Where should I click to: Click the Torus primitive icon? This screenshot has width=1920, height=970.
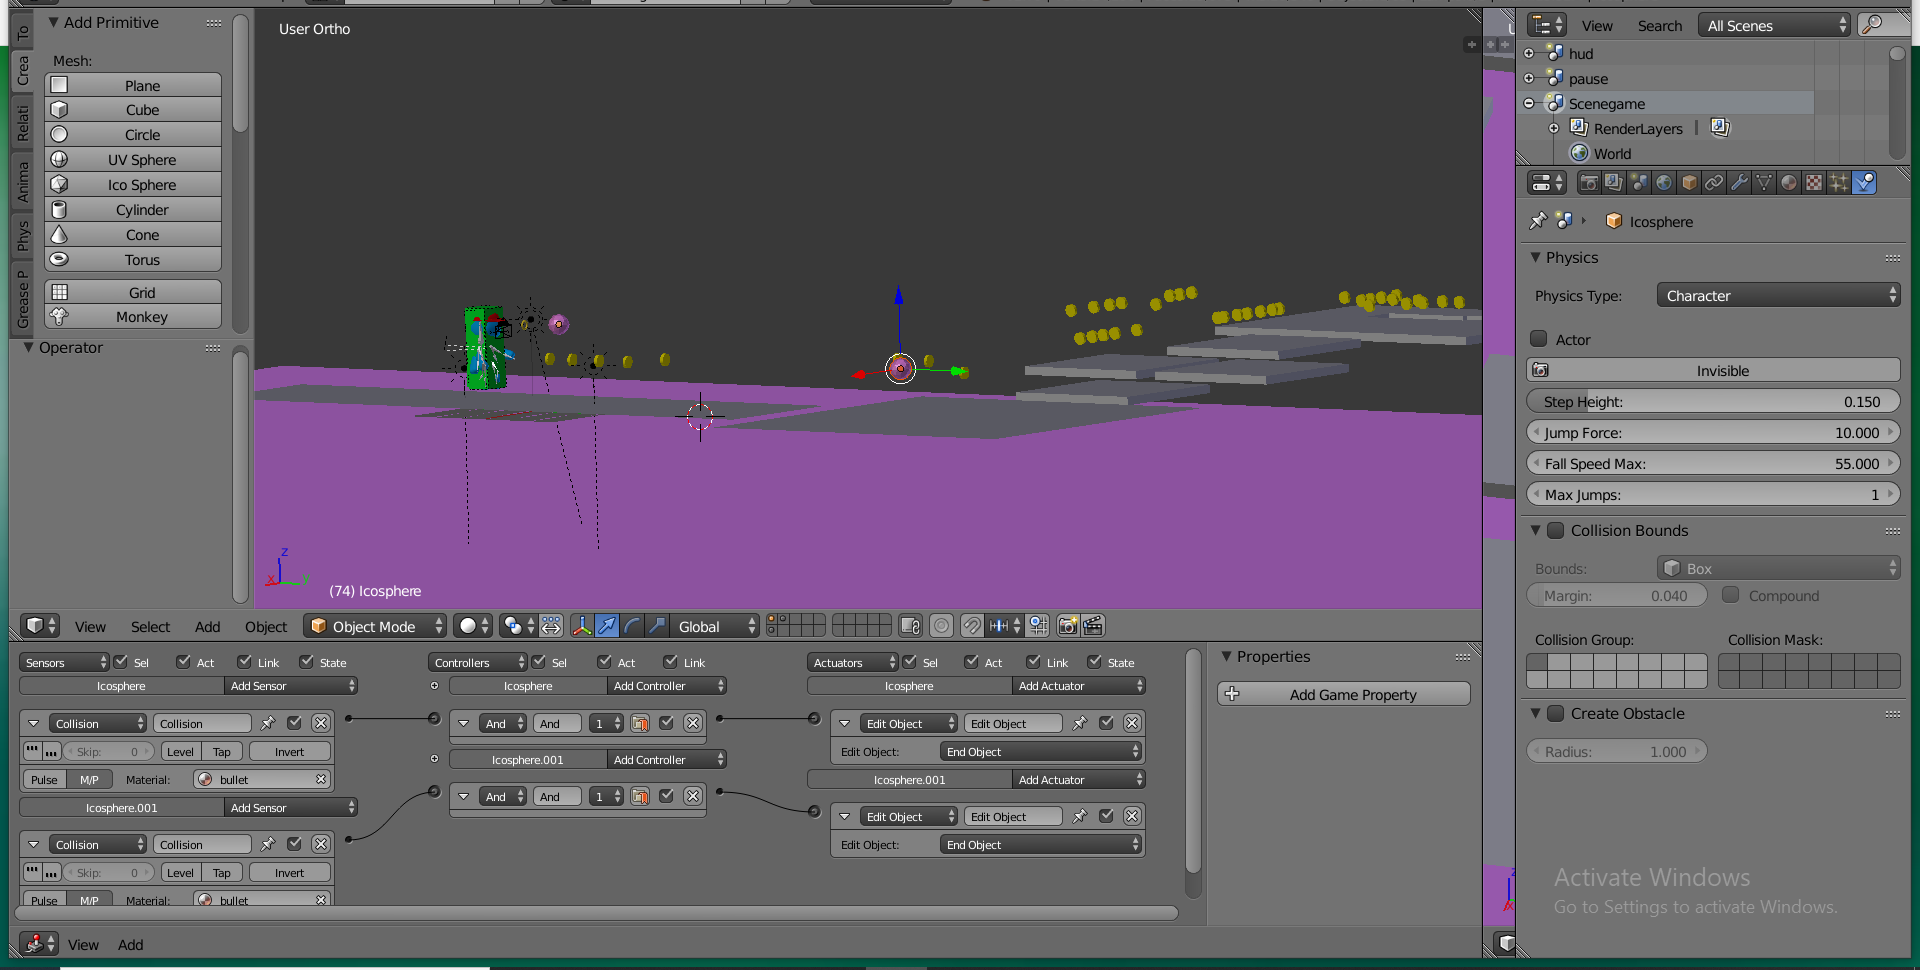click(60, 260)
